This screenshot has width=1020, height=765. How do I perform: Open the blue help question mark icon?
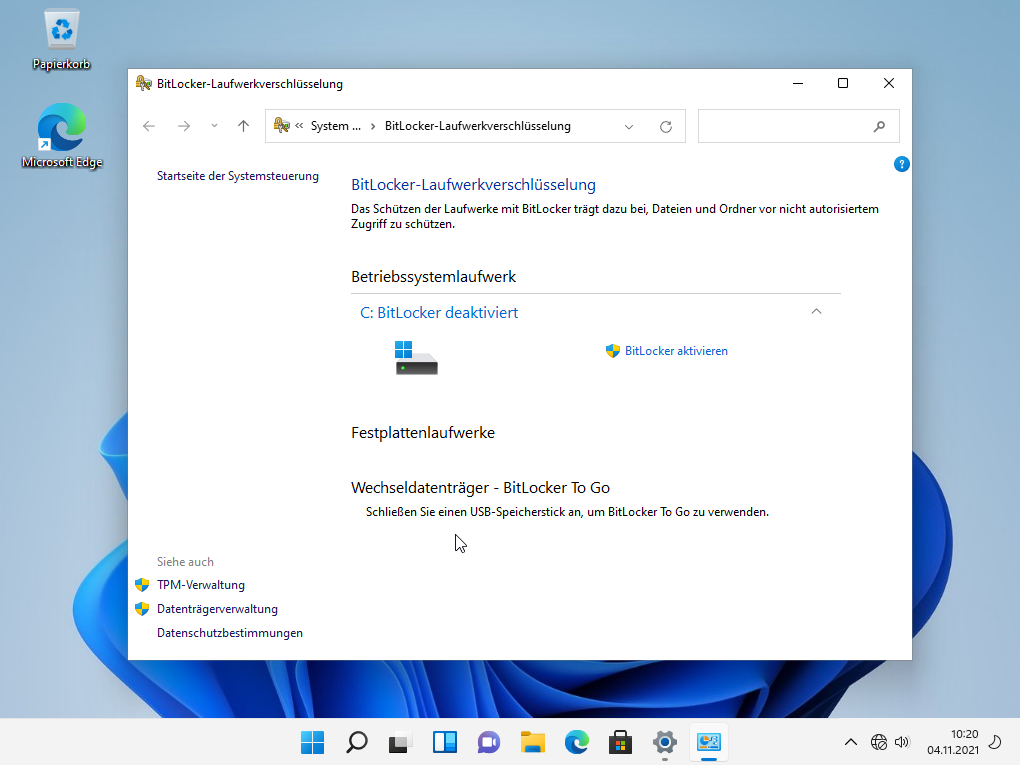point(901,164)
